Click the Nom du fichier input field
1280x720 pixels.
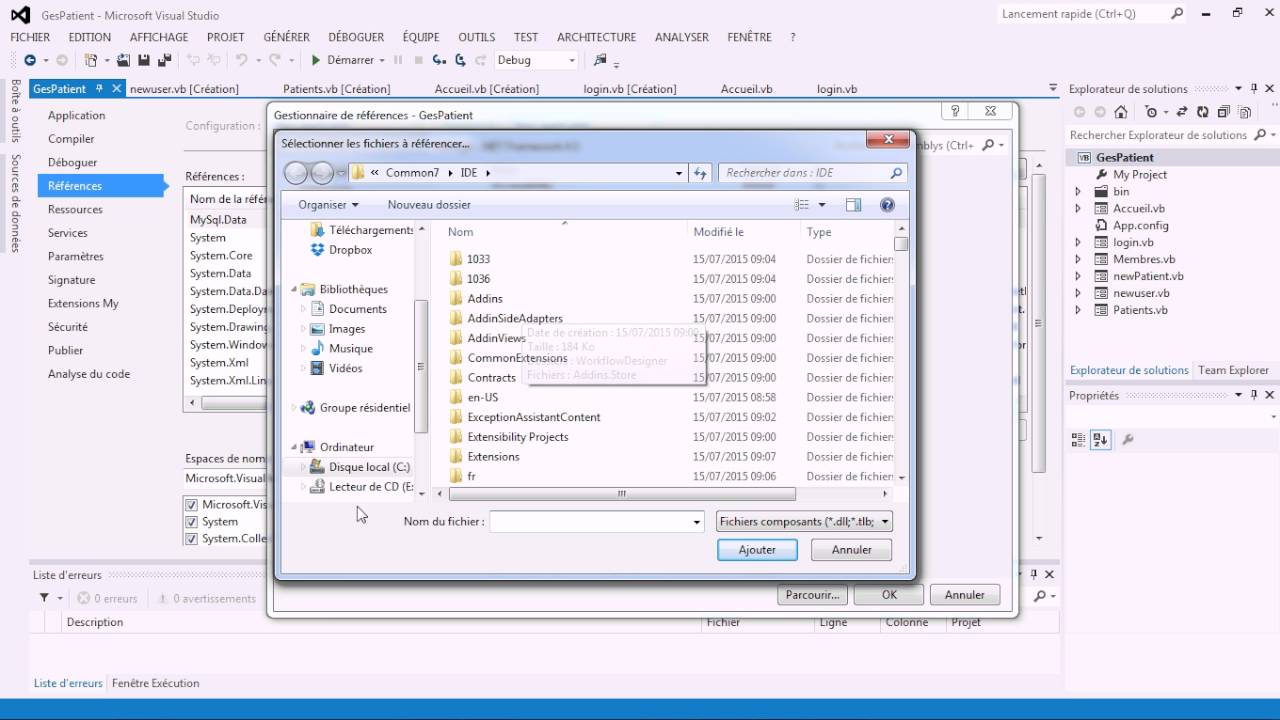[589, 522]
